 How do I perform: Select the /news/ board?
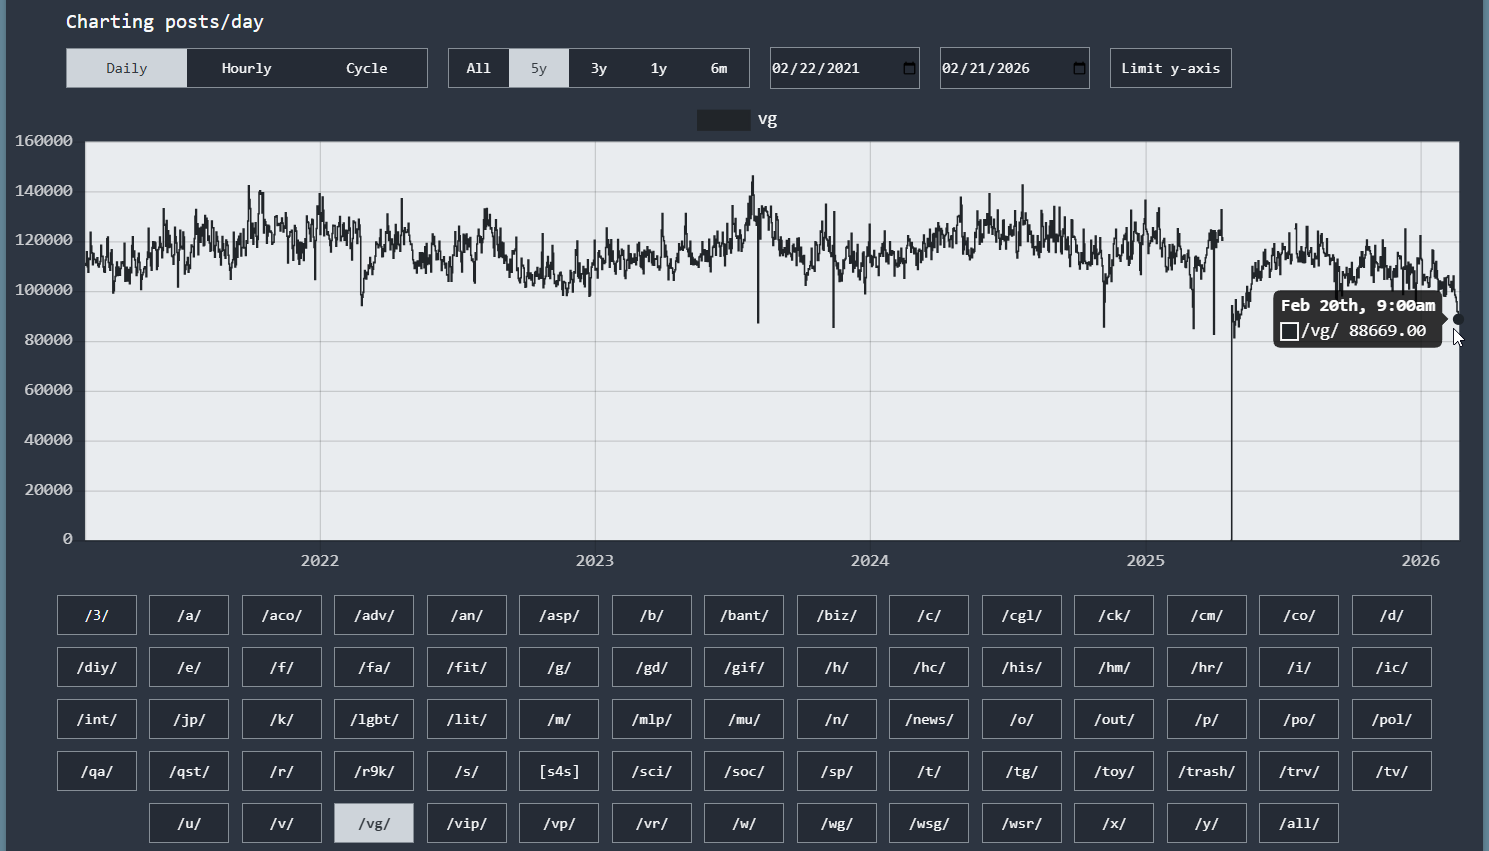(x=929, y=719)
